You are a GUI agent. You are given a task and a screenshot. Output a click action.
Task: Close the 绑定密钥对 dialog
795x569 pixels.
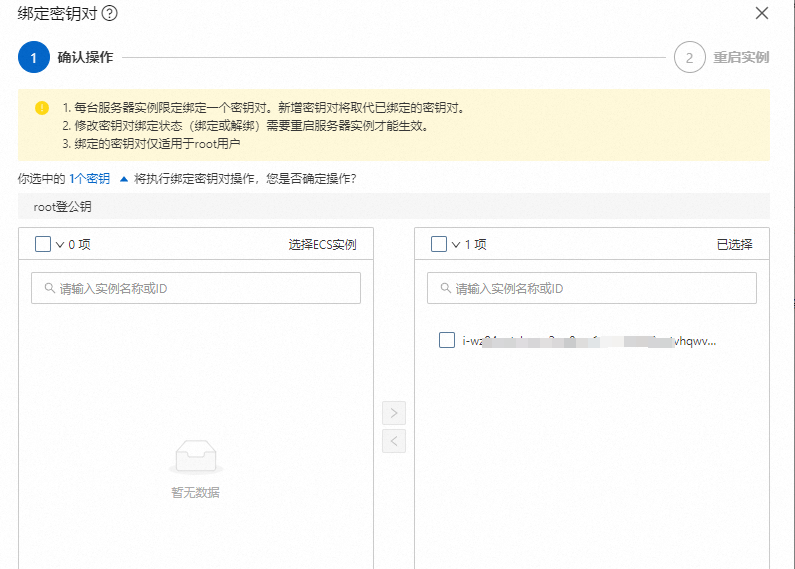[x=762, y=13]
